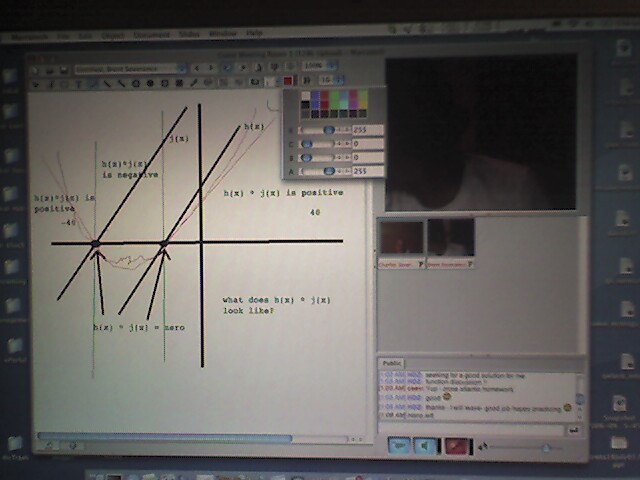This screenshot has height=480, width=640.
Task: Pick the filled rectangle tool
Action: (179, 83)
